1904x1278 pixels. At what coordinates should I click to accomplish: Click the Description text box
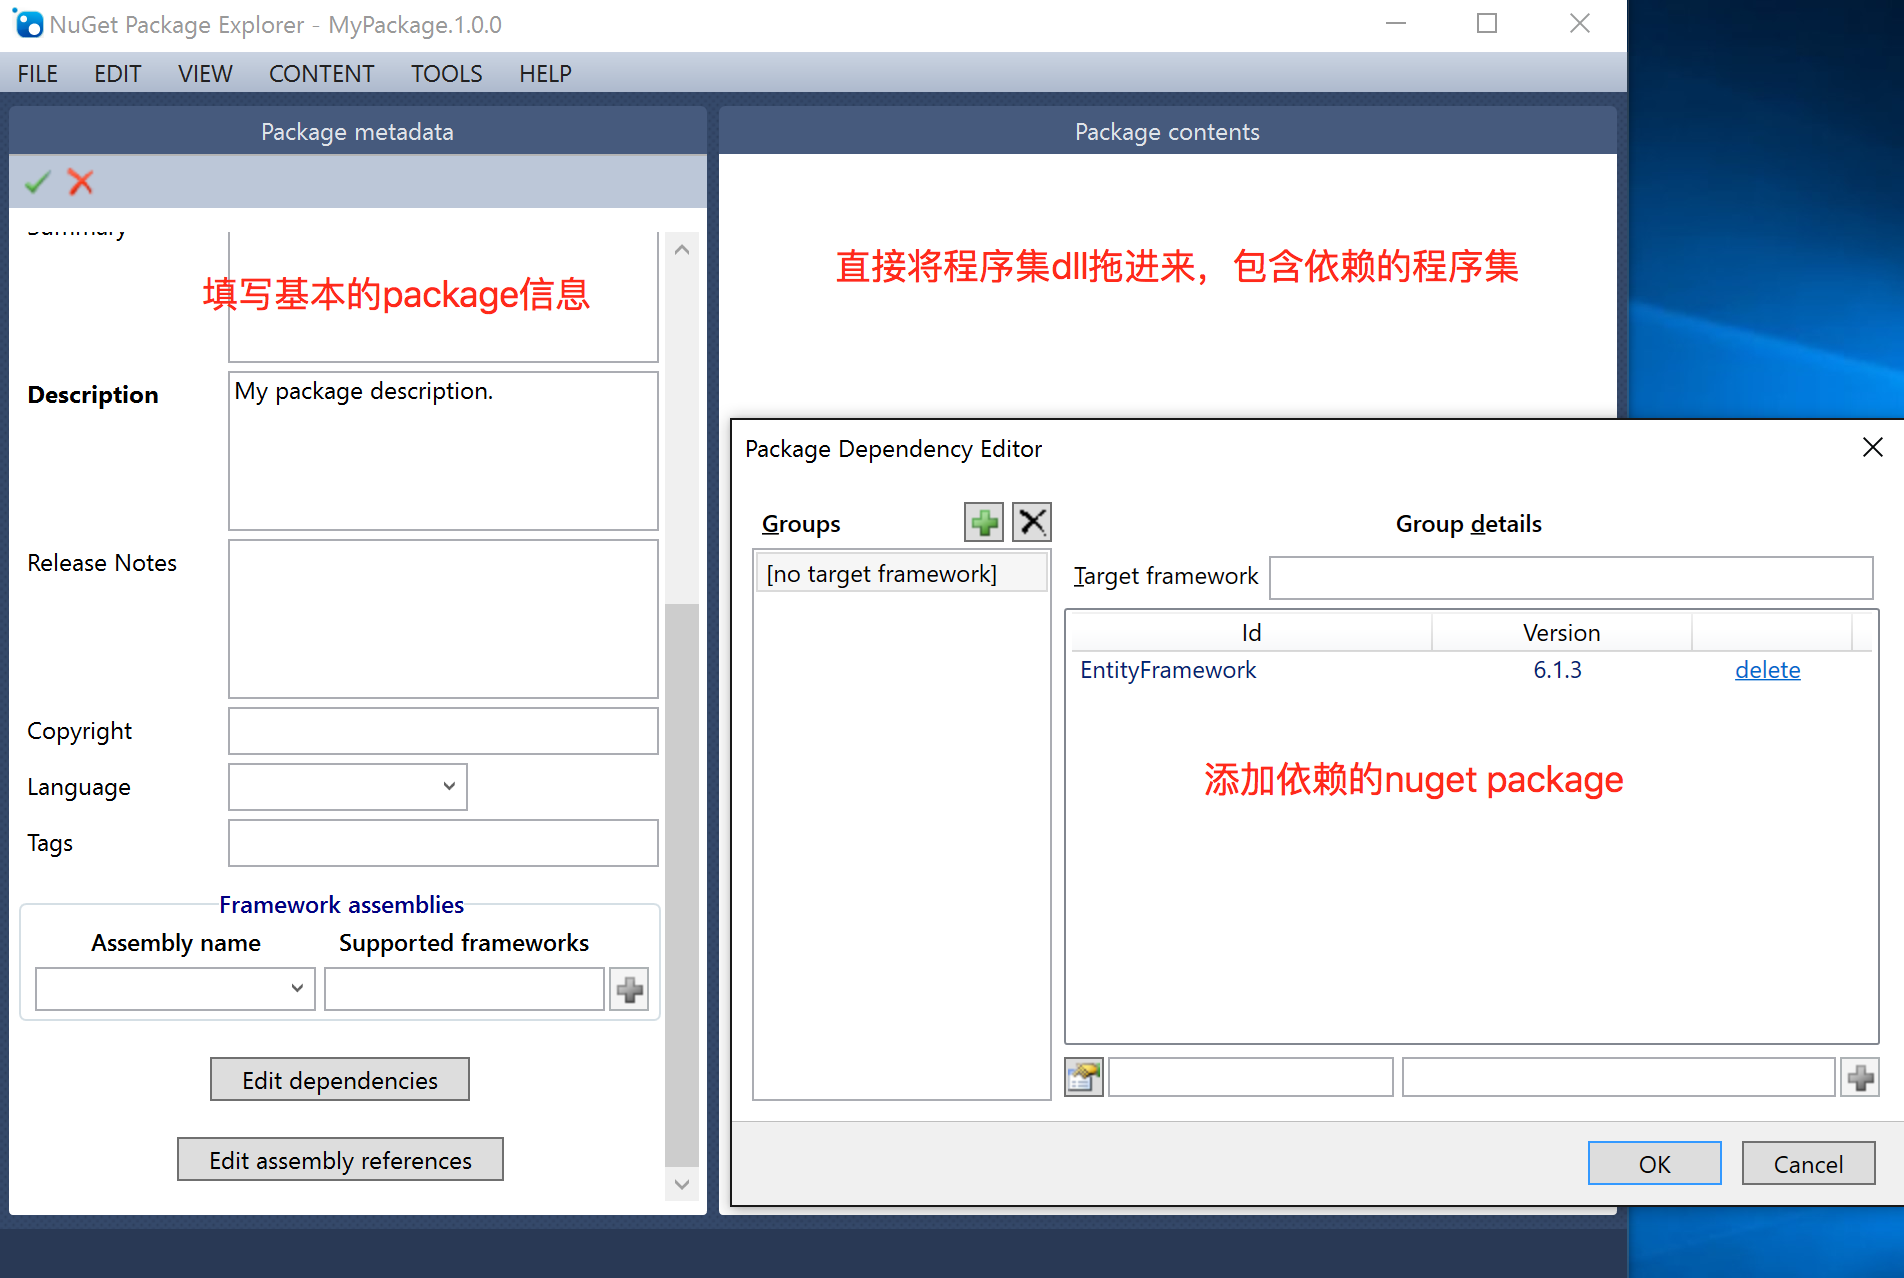(443, 451)
